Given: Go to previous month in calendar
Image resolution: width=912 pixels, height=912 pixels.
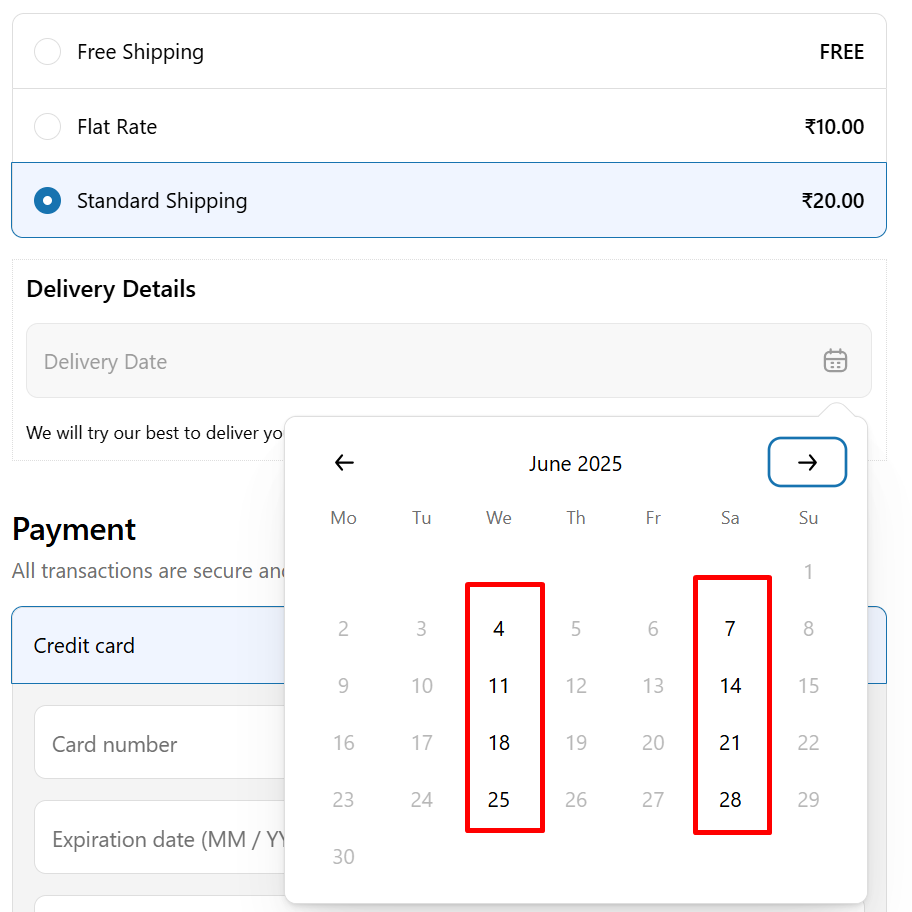Looking at the screenshot, I should (x=344, y=462).
